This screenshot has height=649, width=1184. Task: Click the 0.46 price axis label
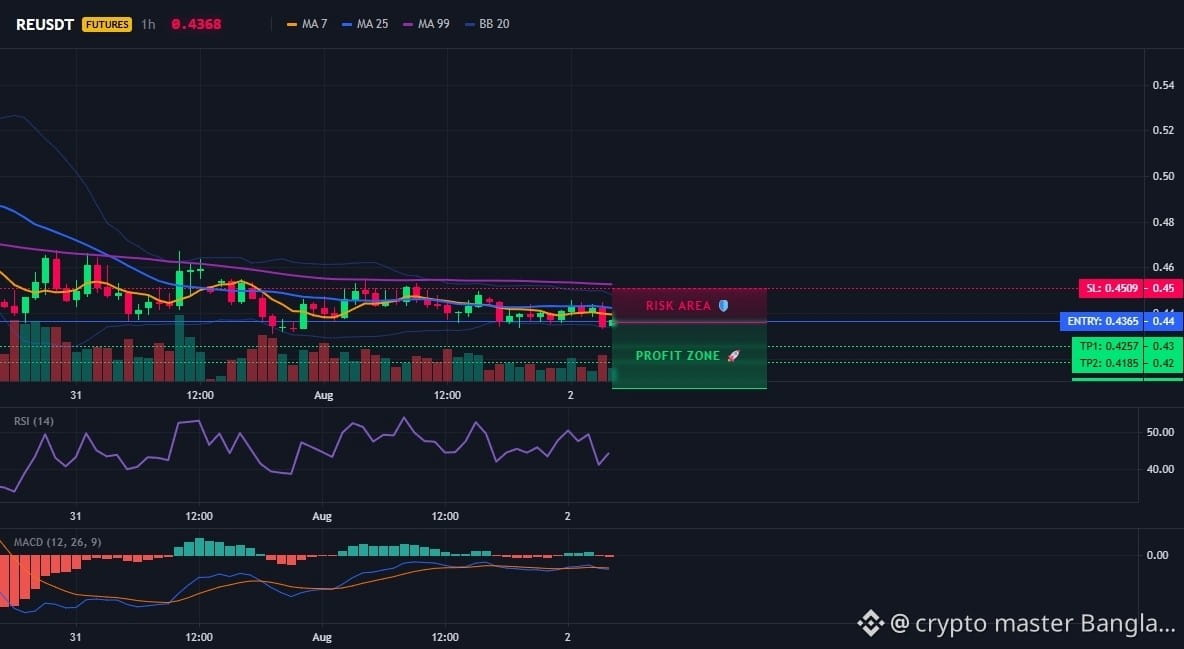1163,267
